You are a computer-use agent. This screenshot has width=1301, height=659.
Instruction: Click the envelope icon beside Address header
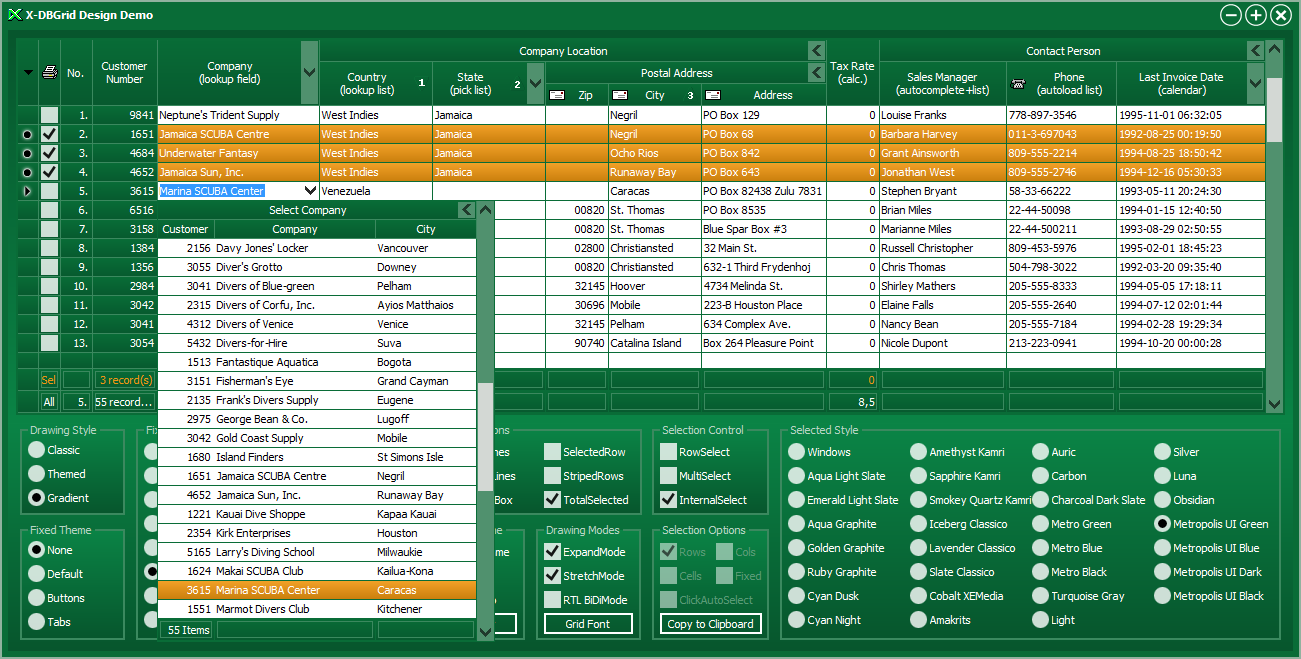(712, 95)
